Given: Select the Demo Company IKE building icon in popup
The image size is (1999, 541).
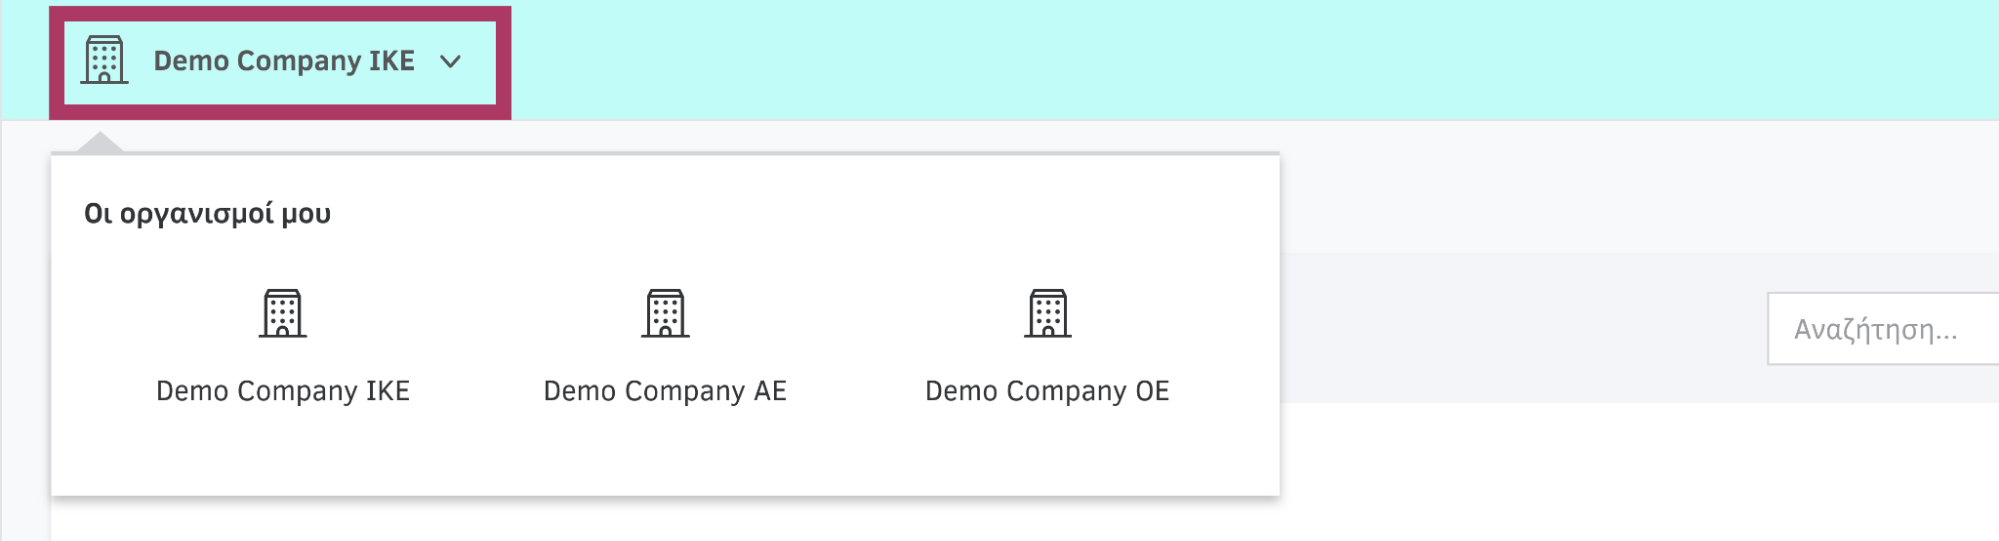Looking at the screenshot, I should pyautogui.click(x=283, y=314).
